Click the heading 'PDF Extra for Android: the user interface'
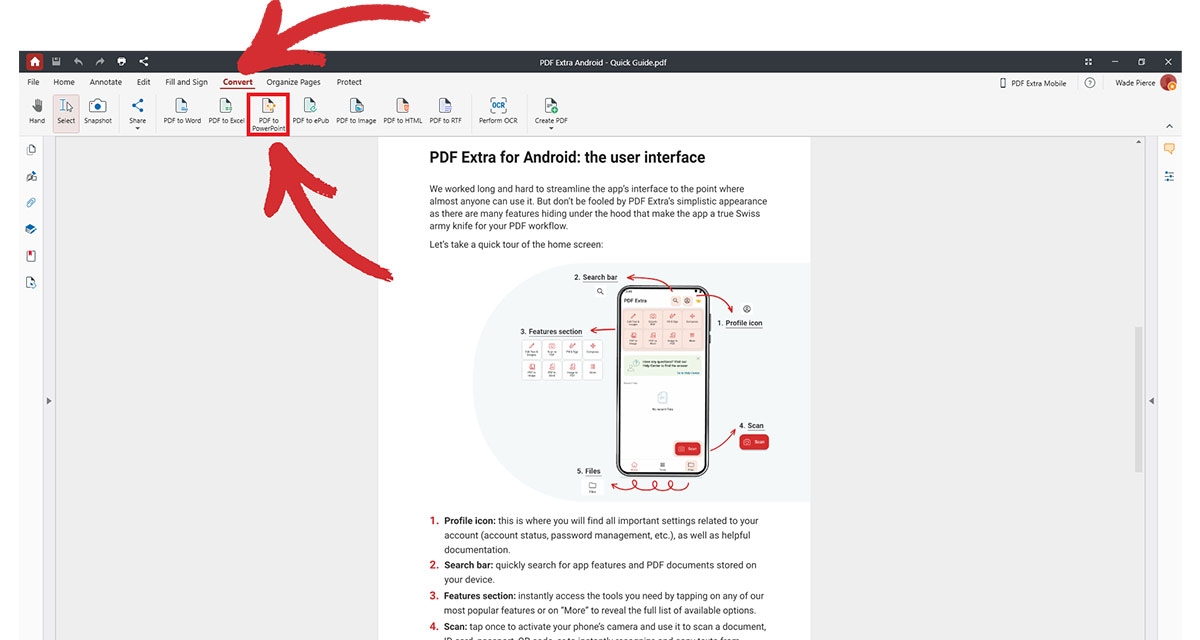This screenshot has width=1200, height=640. click(x=567, y=157)
